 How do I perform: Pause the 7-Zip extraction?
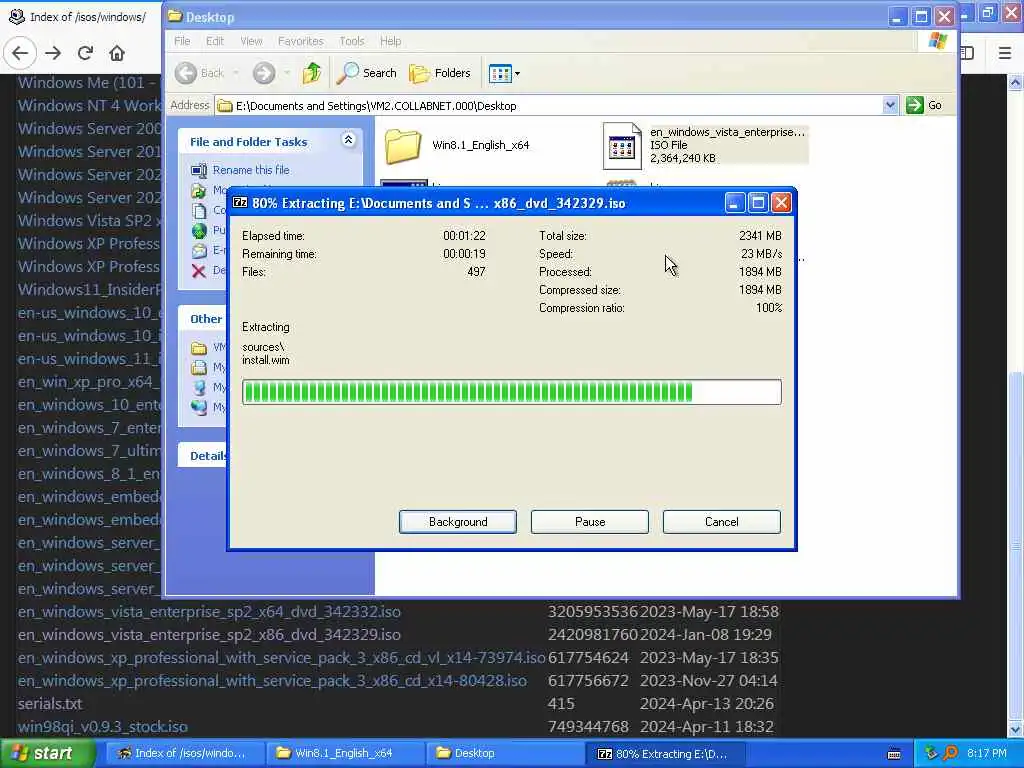pyautogui.click(x=590, y=522)
